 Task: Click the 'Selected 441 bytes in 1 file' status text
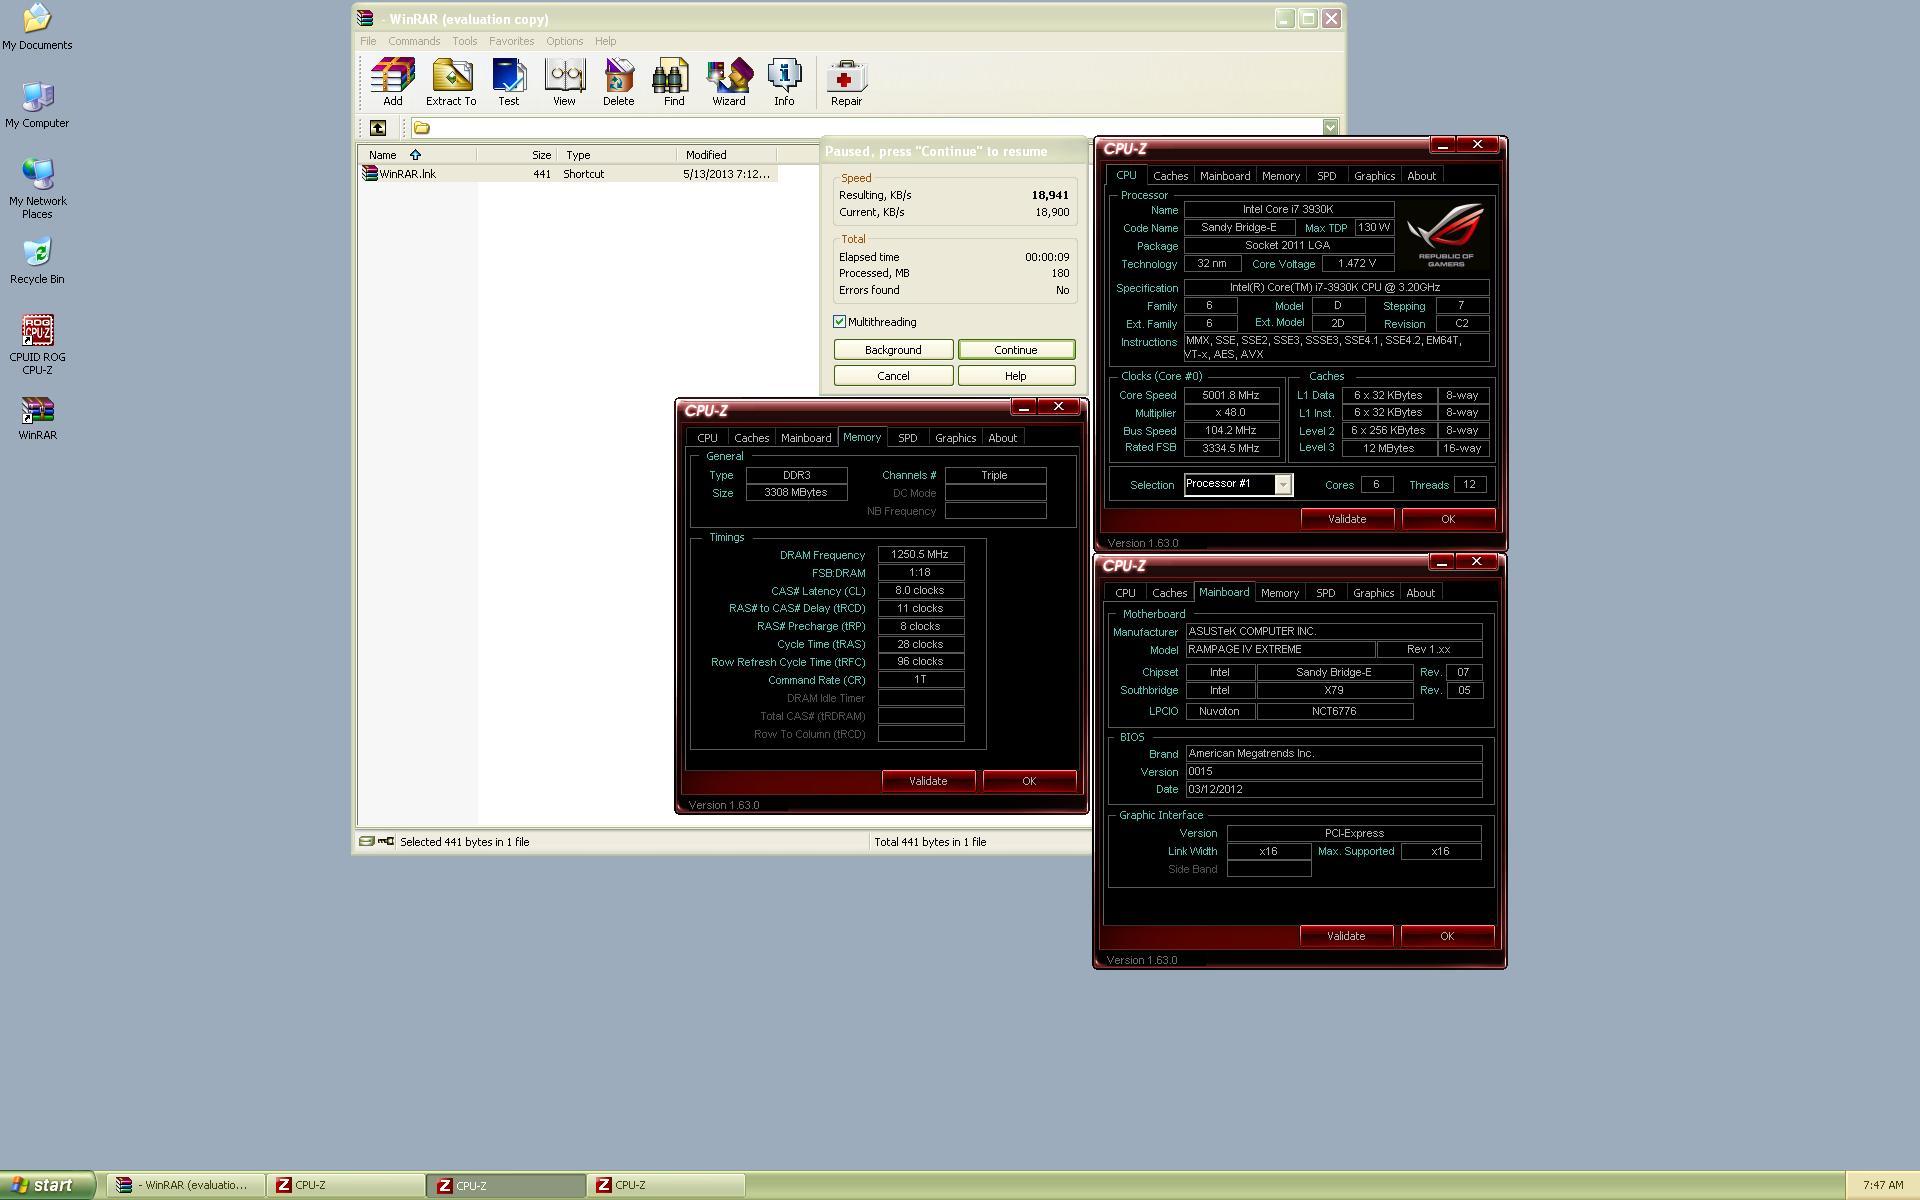464,842
